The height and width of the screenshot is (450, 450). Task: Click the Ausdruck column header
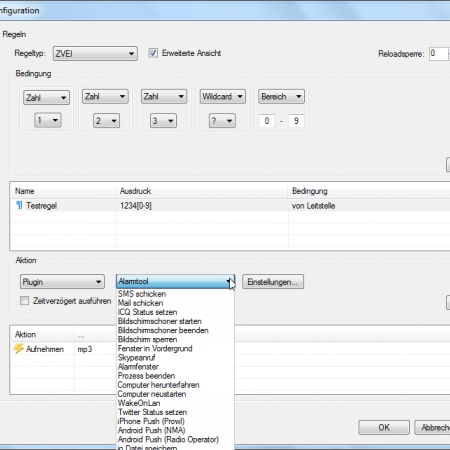(x=202, y=191)
